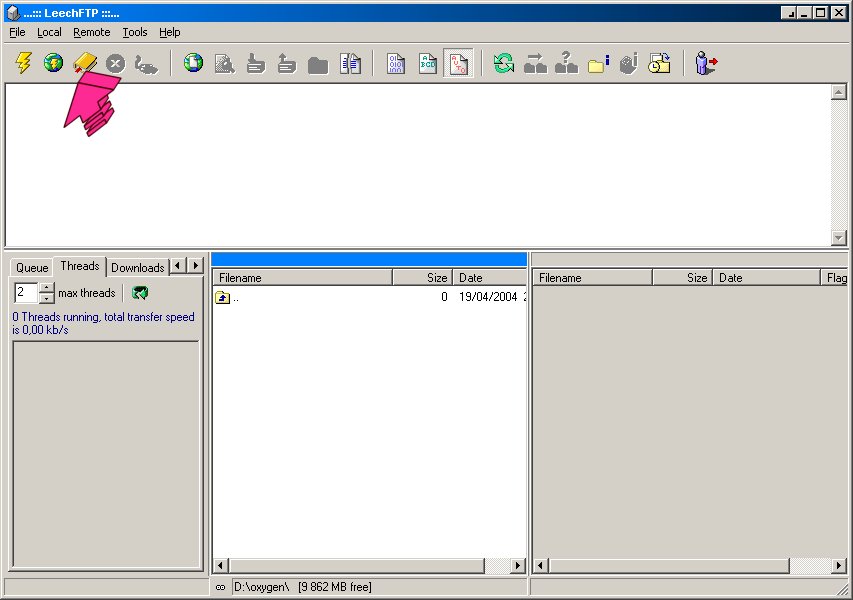Click the two-pages compare icon
Screen dimensions: 853x600
tap(350, 64)
